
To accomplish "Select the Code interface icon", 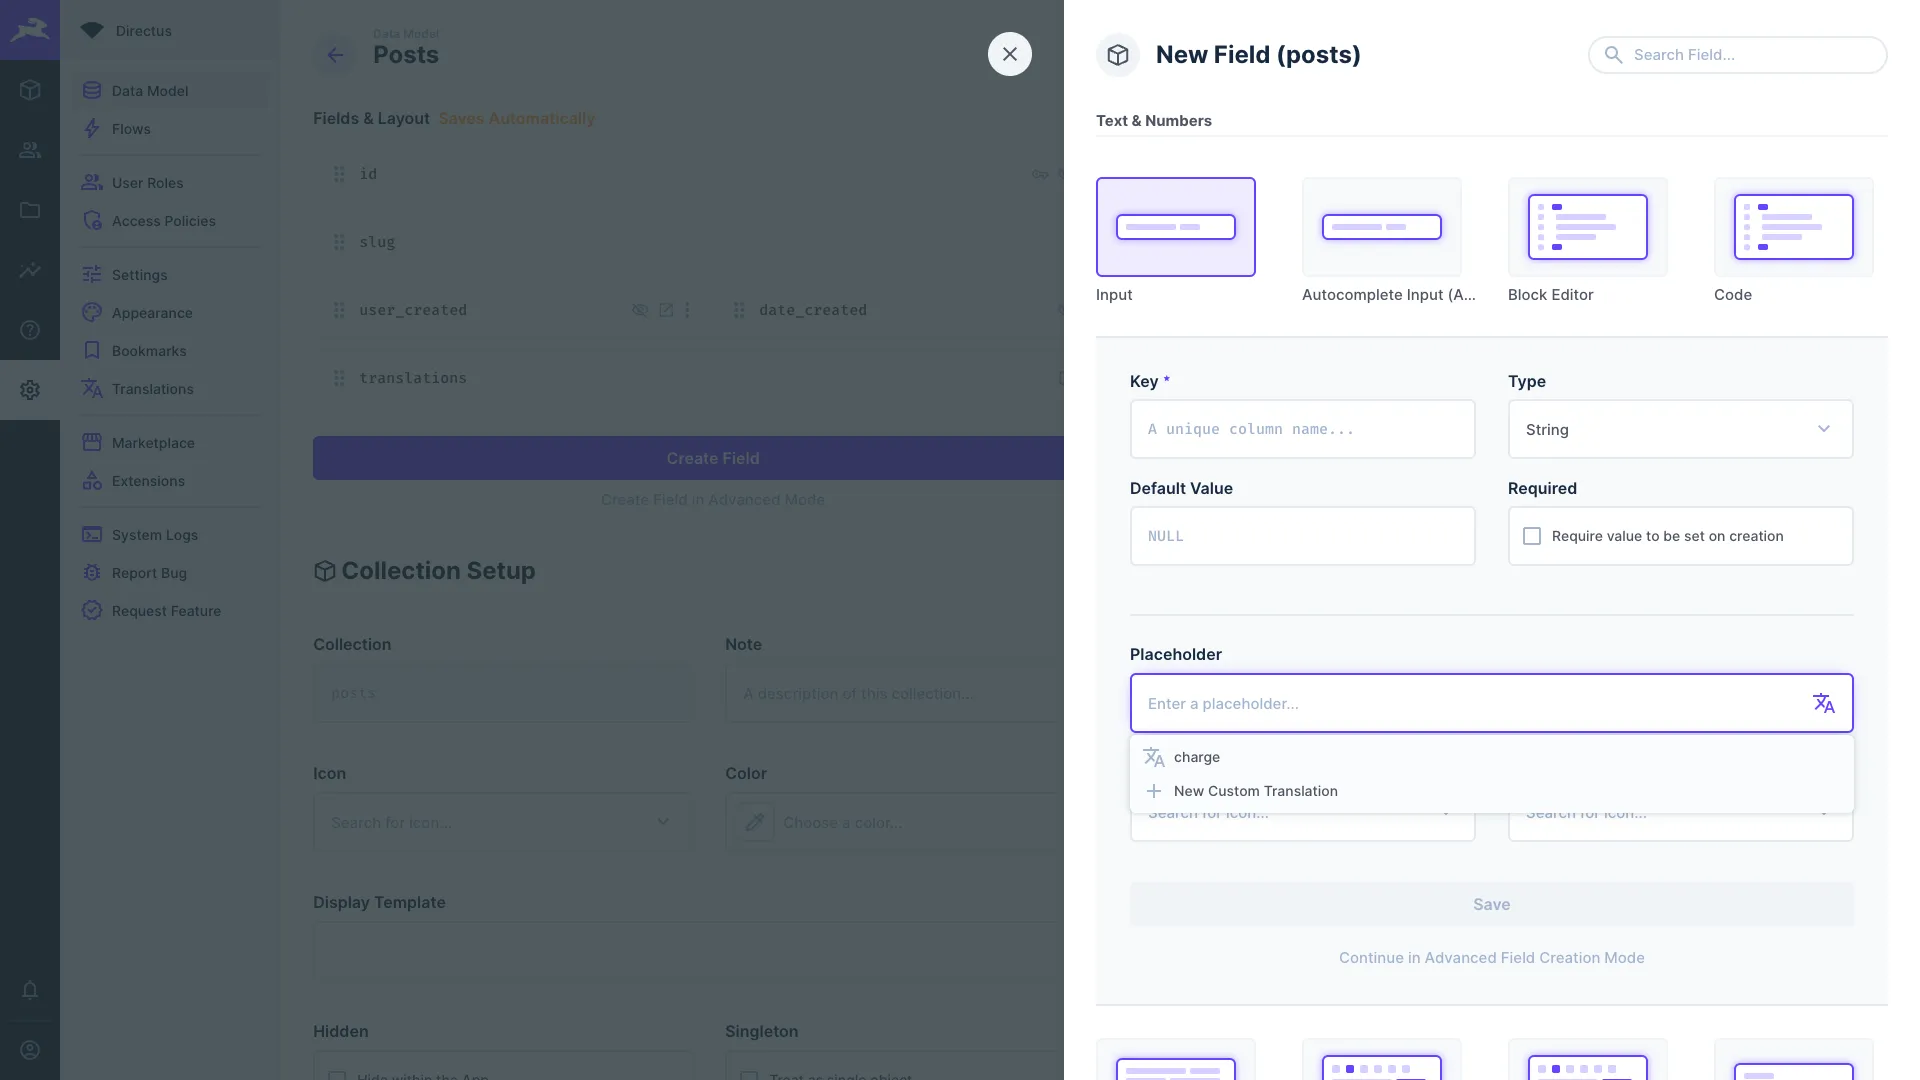I will (1793, 227).
